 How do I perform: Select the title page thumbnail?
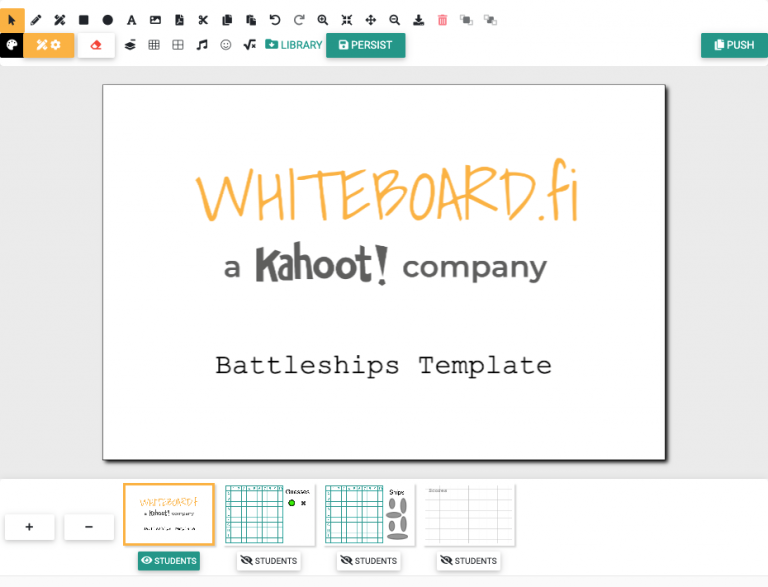pos(169,514)
